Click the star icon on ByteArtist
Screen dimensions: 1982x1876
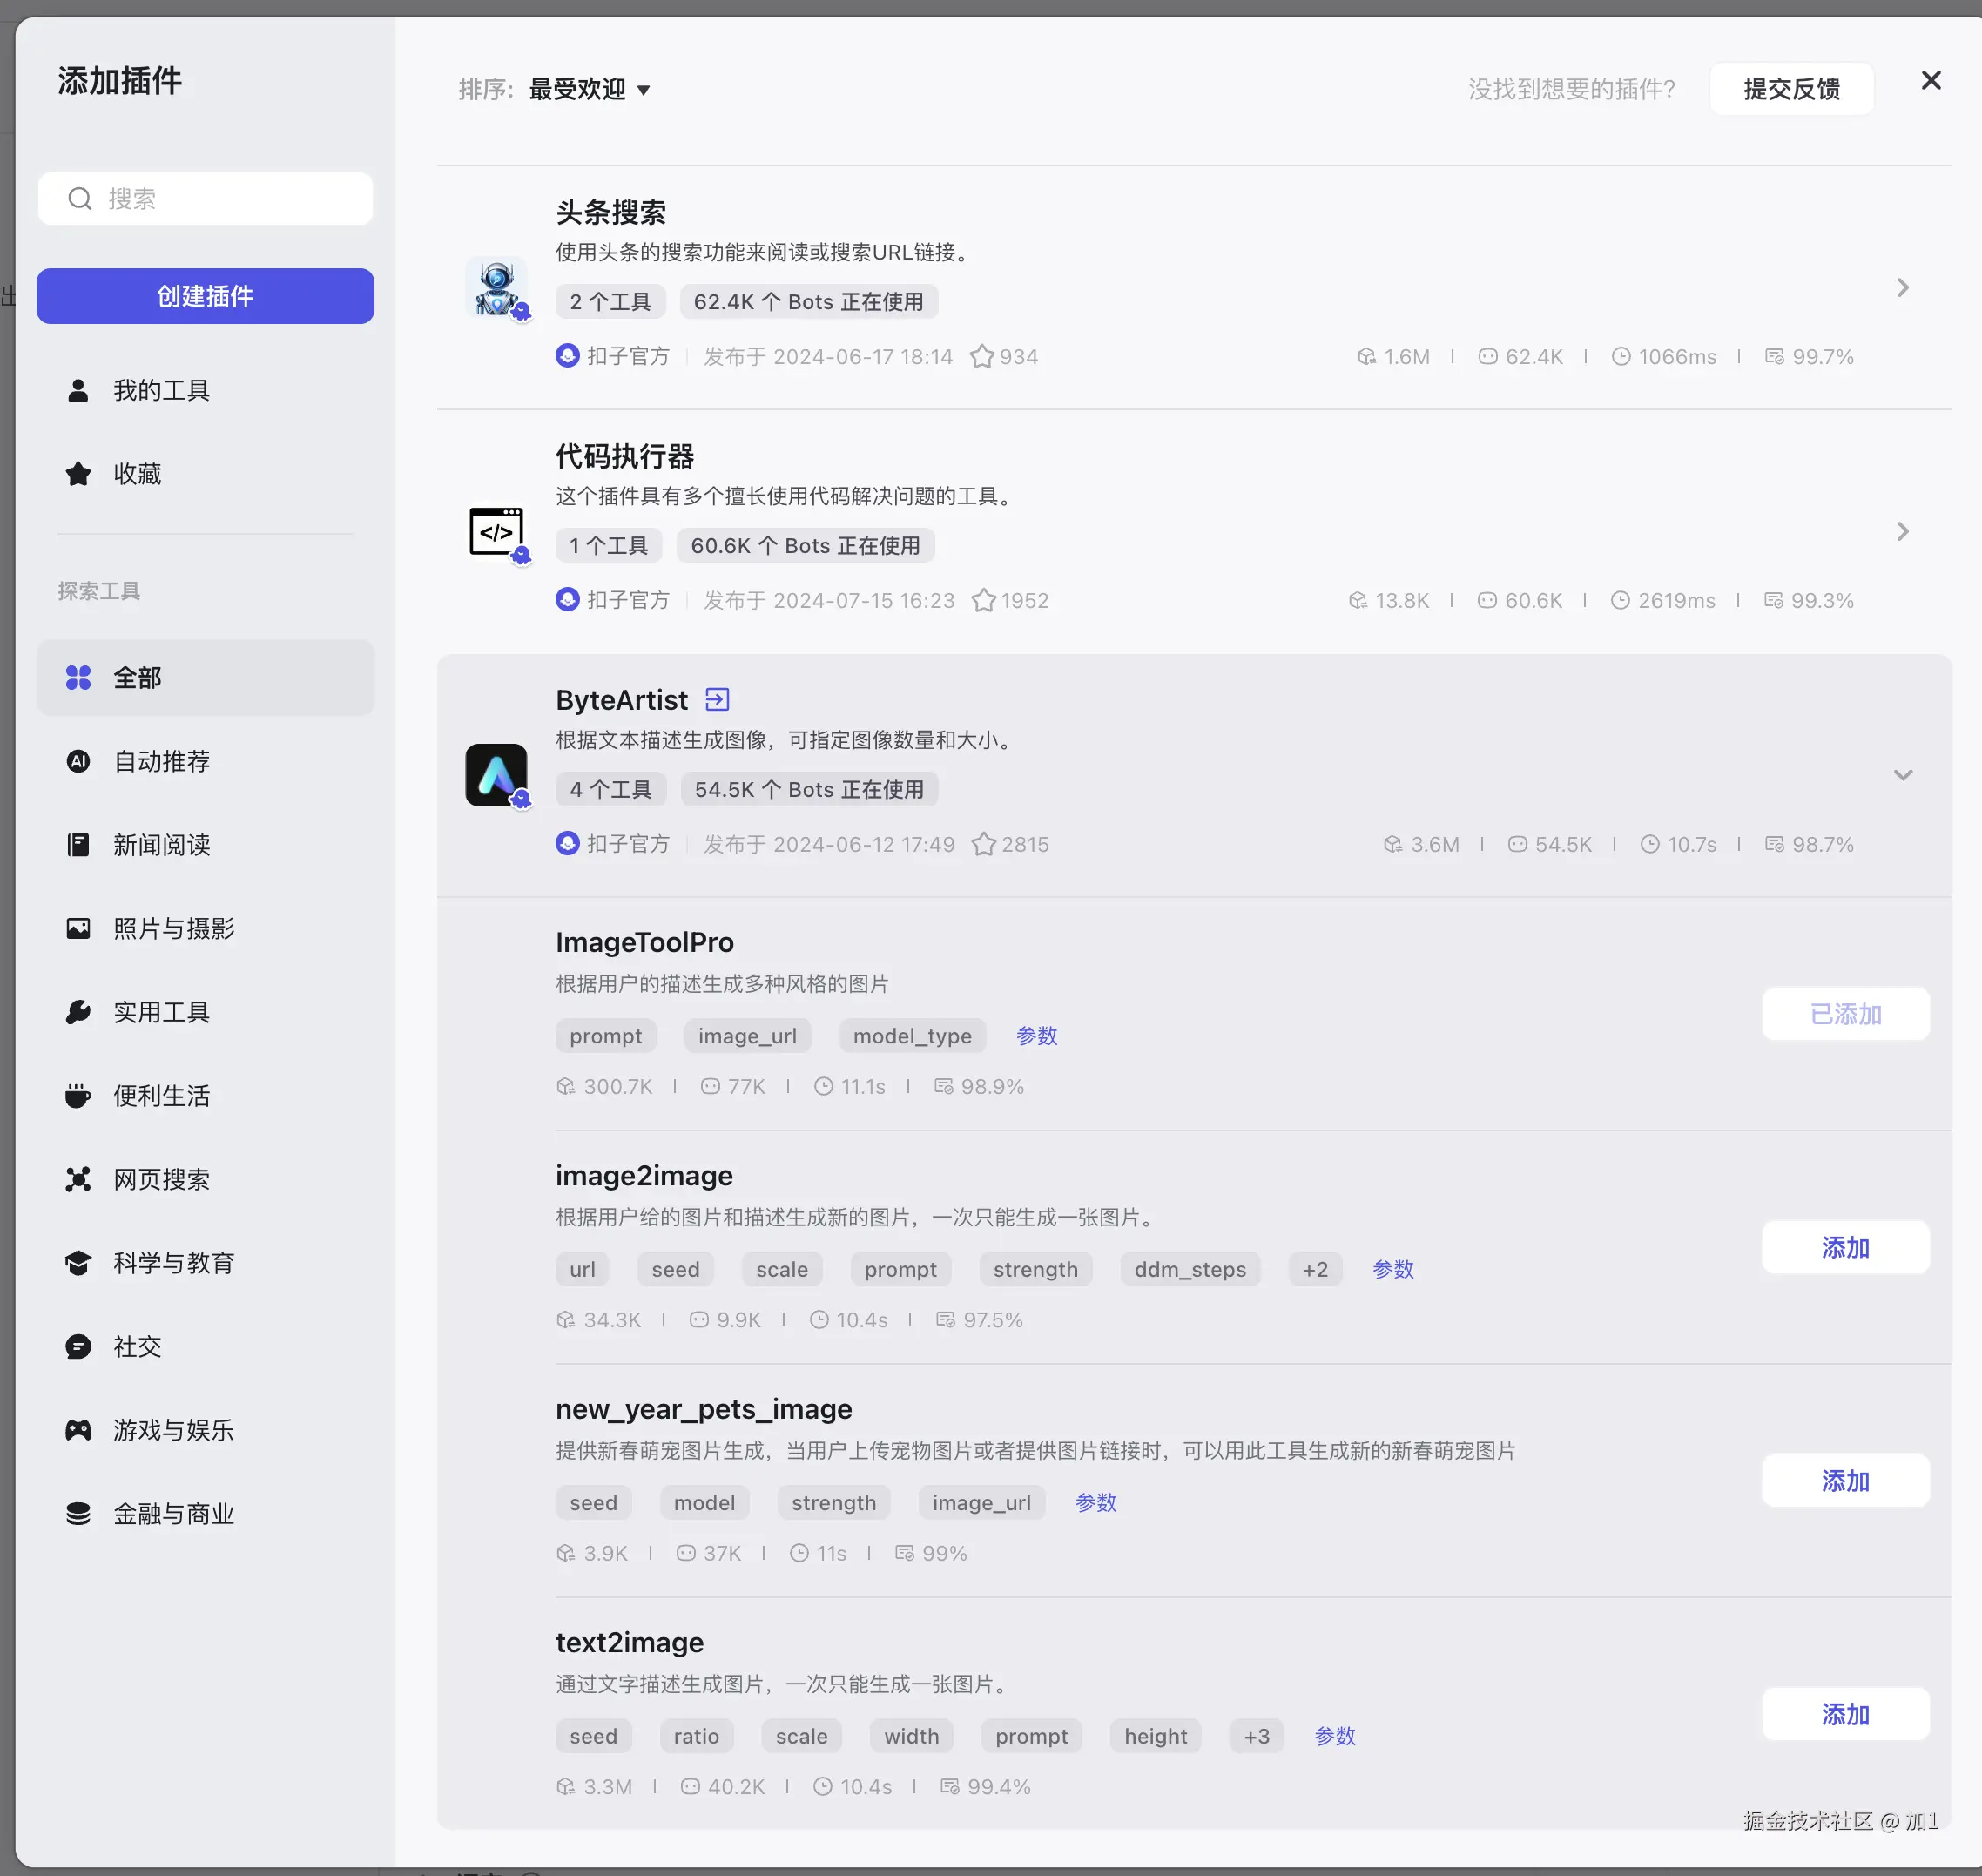pos(984,844)
